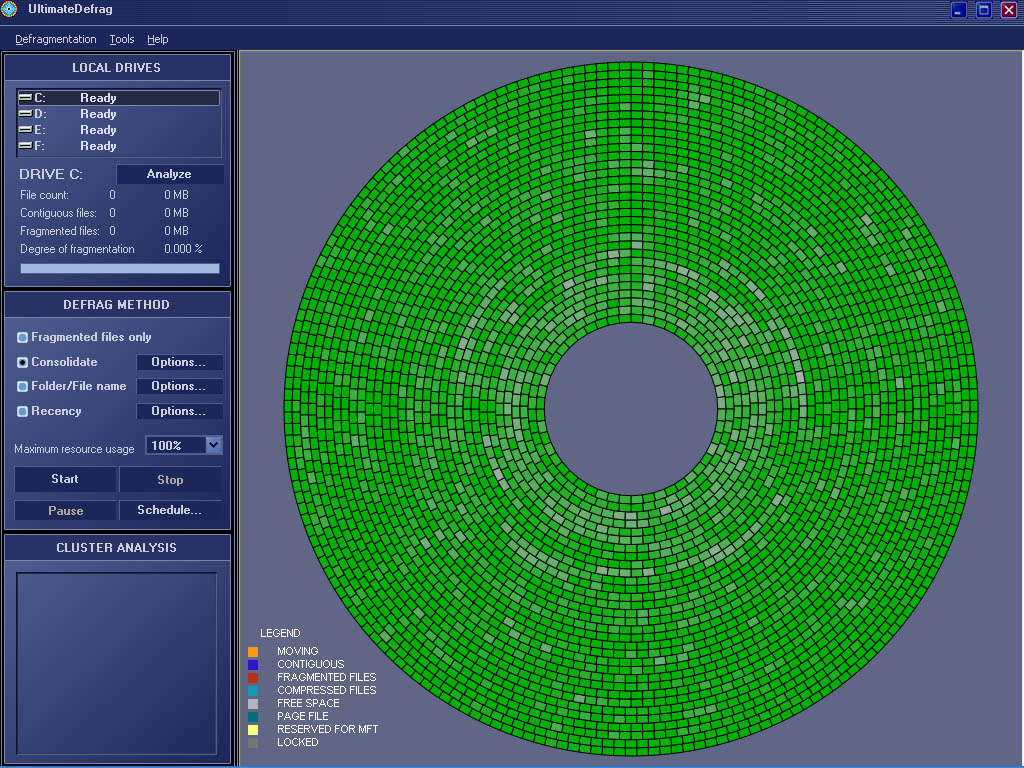Click the blue Contiguous legend icon
Screen dimensions: 1024x768
click(253, 665)
